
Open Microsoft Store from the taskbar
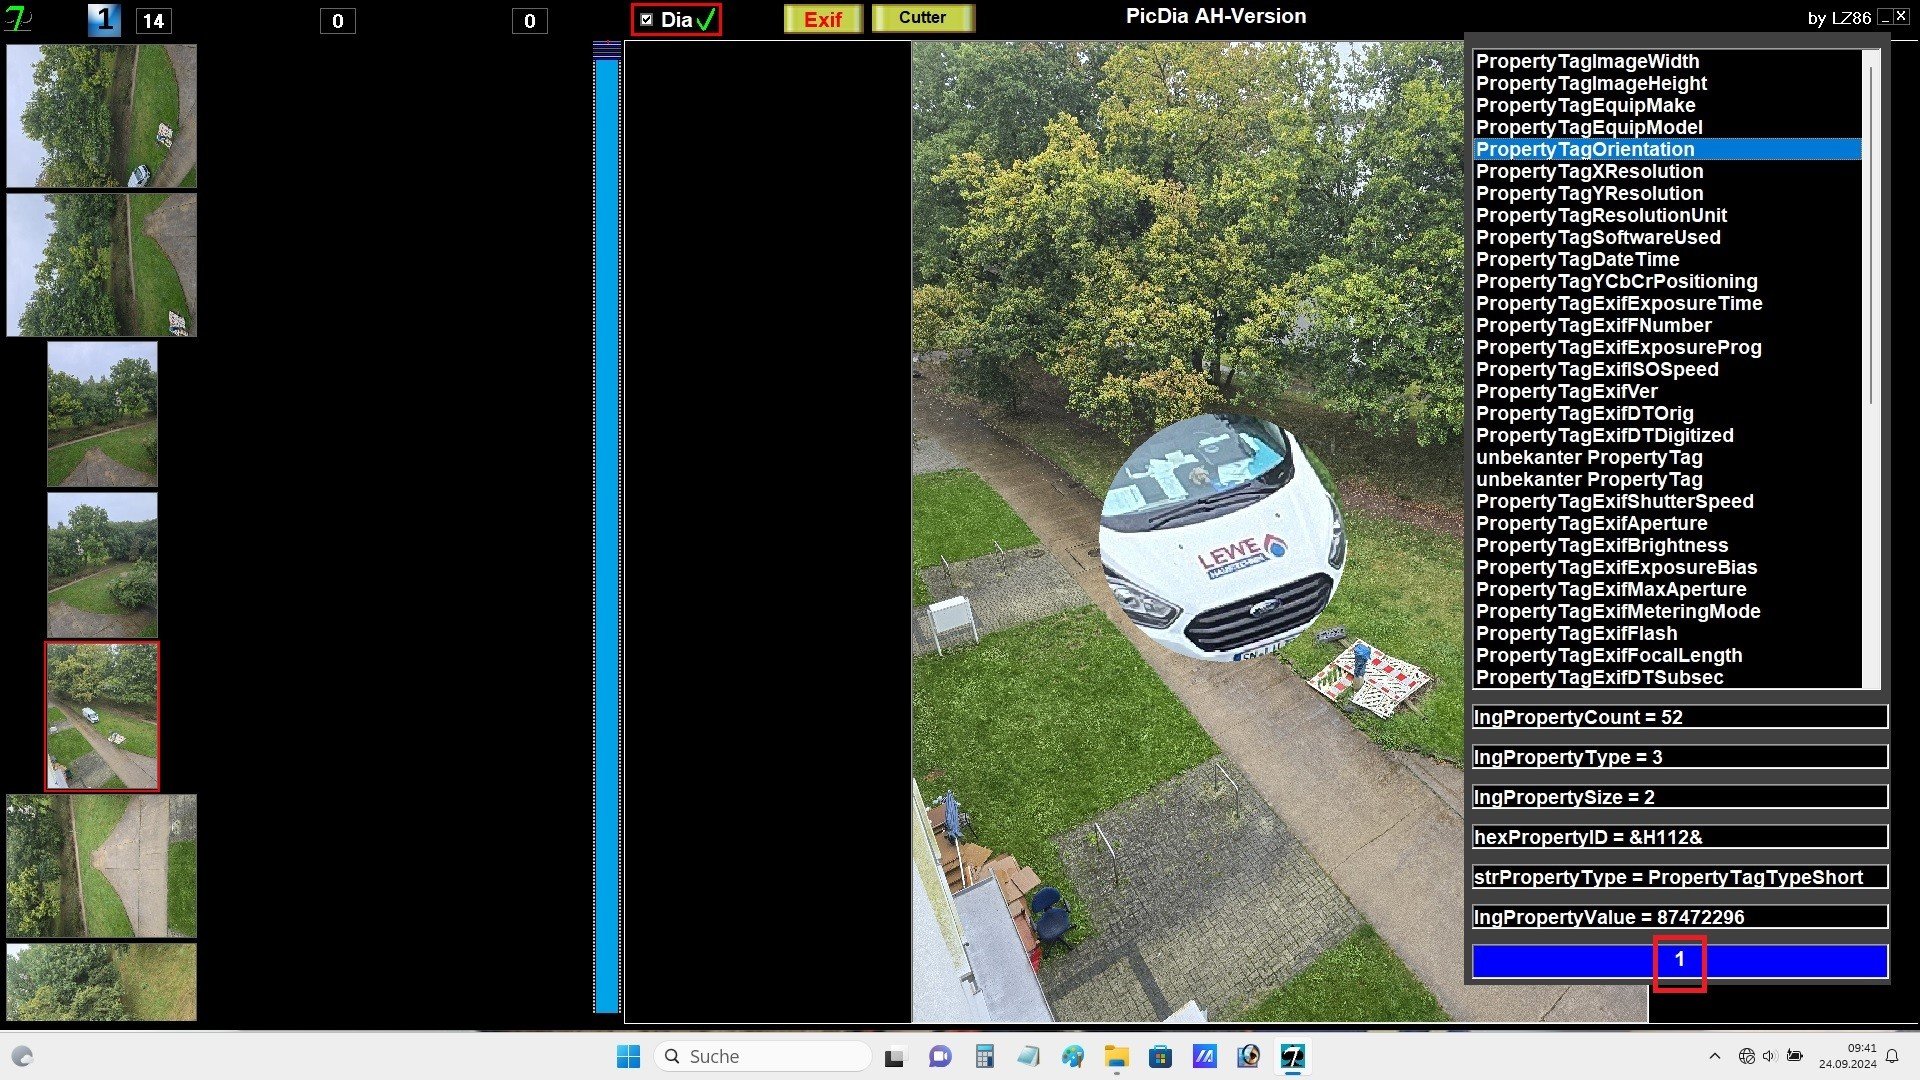click(x=1160, y=1056)
